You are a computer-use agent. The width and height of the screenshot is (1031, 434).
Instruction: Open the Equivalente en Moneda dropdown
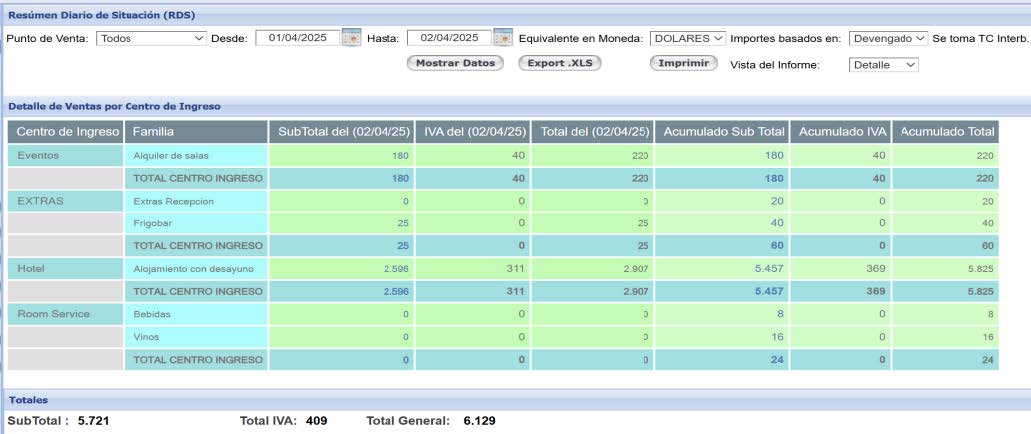[x=687, y=38]
